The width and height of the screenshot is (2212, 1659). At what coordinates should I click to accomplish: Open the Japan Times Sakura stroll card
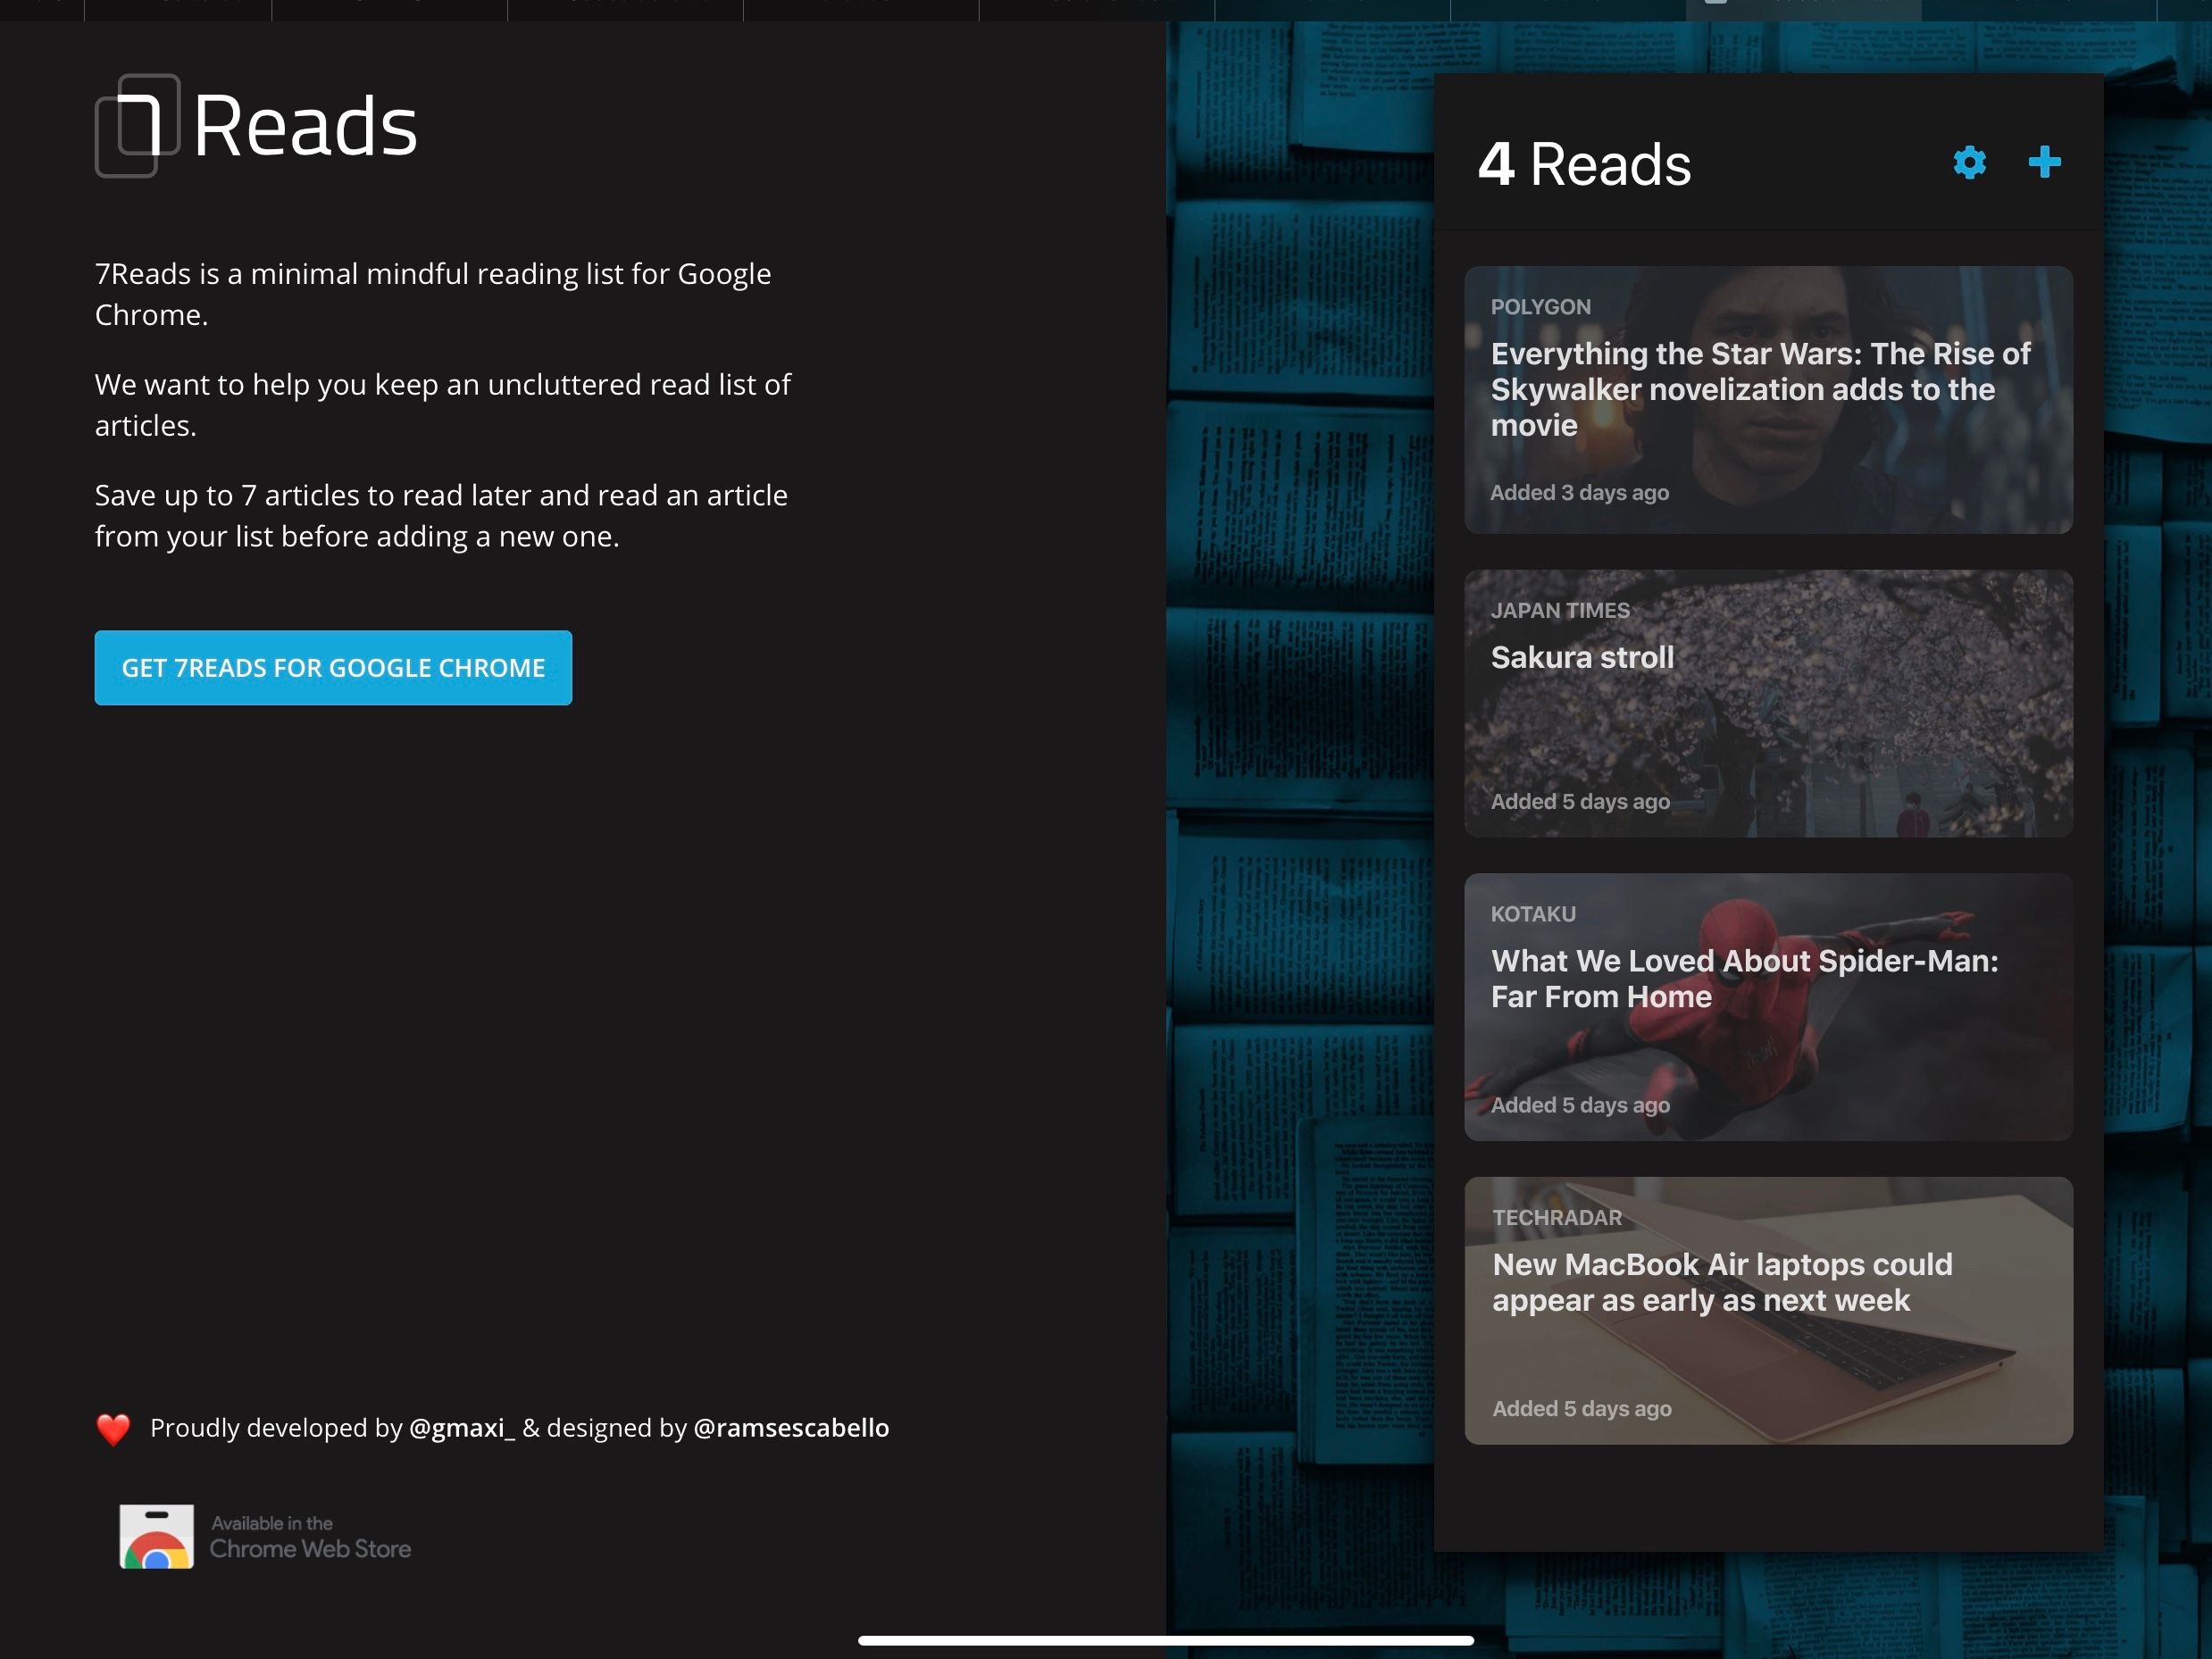click(x=1768, y=703)
